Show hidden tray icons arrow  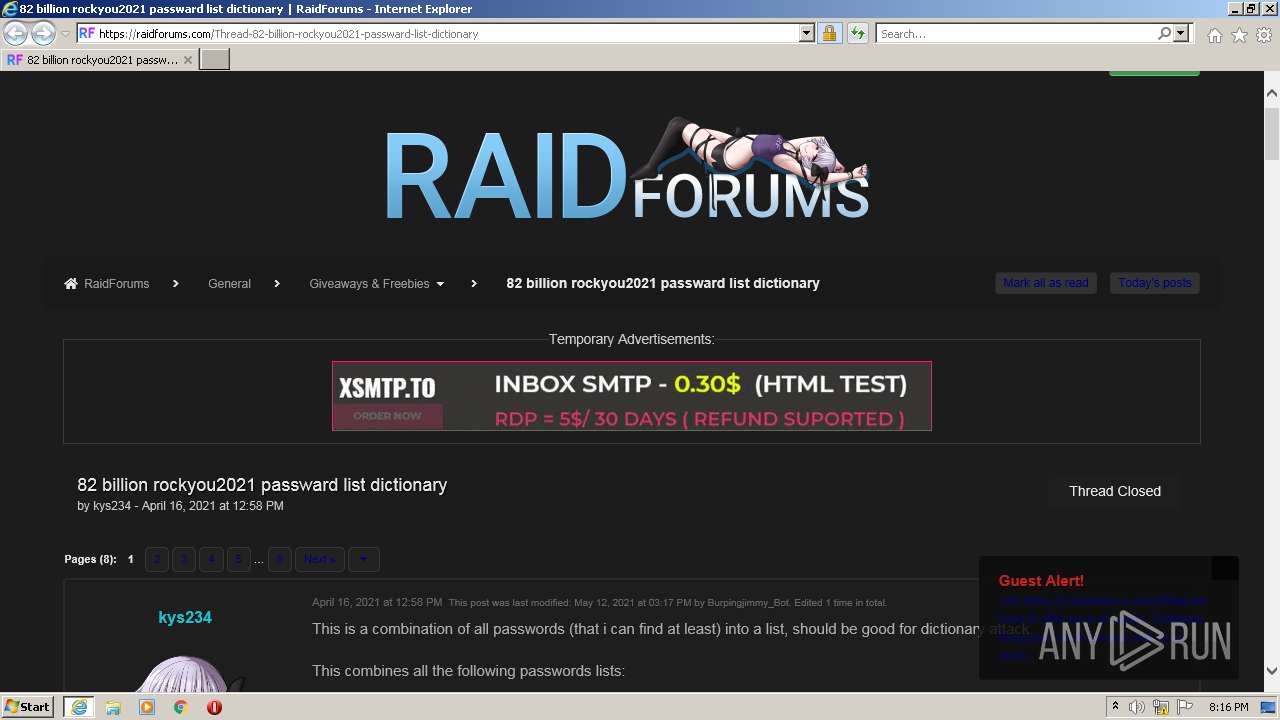pyautogui.click(x=1116, y=707)
